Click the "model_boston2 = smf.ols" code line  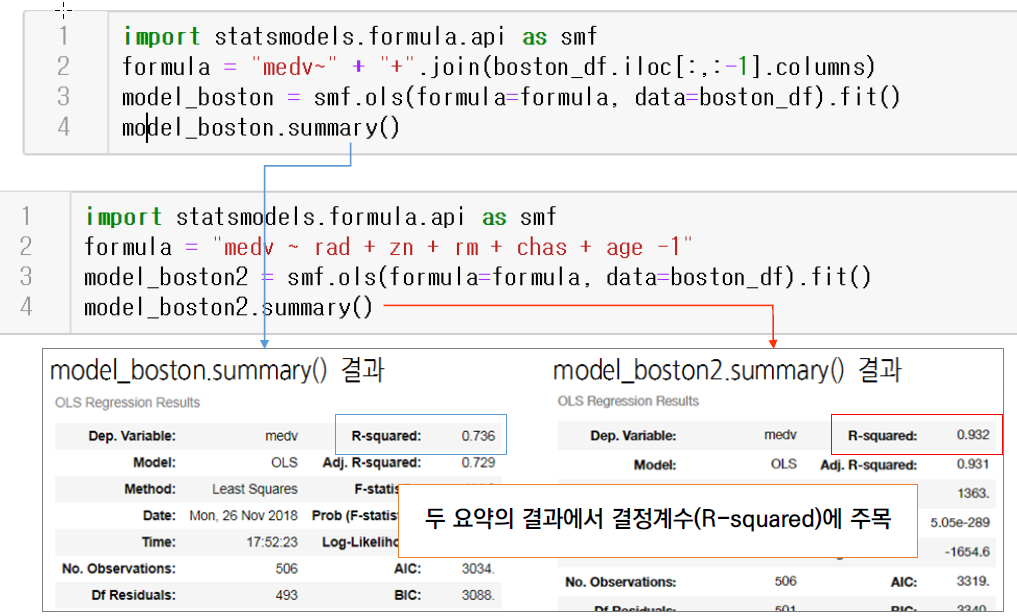477,278
